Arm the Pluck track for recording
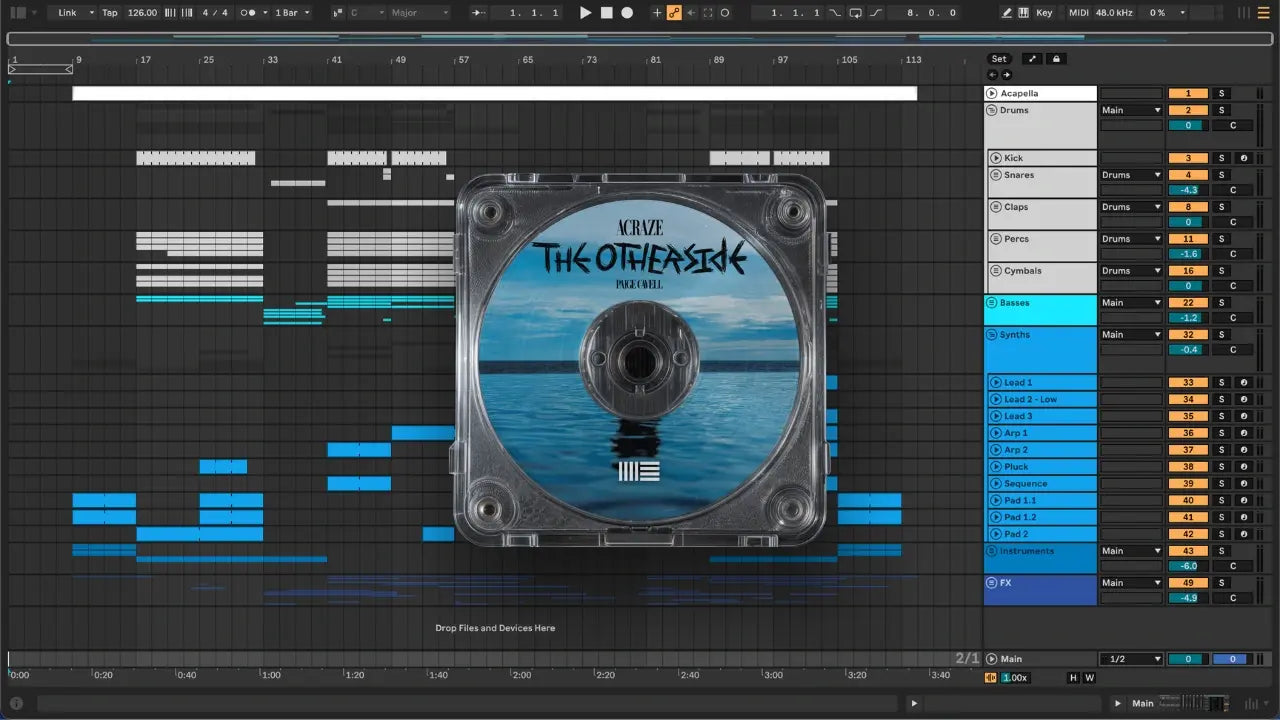 pos(1244,467)
